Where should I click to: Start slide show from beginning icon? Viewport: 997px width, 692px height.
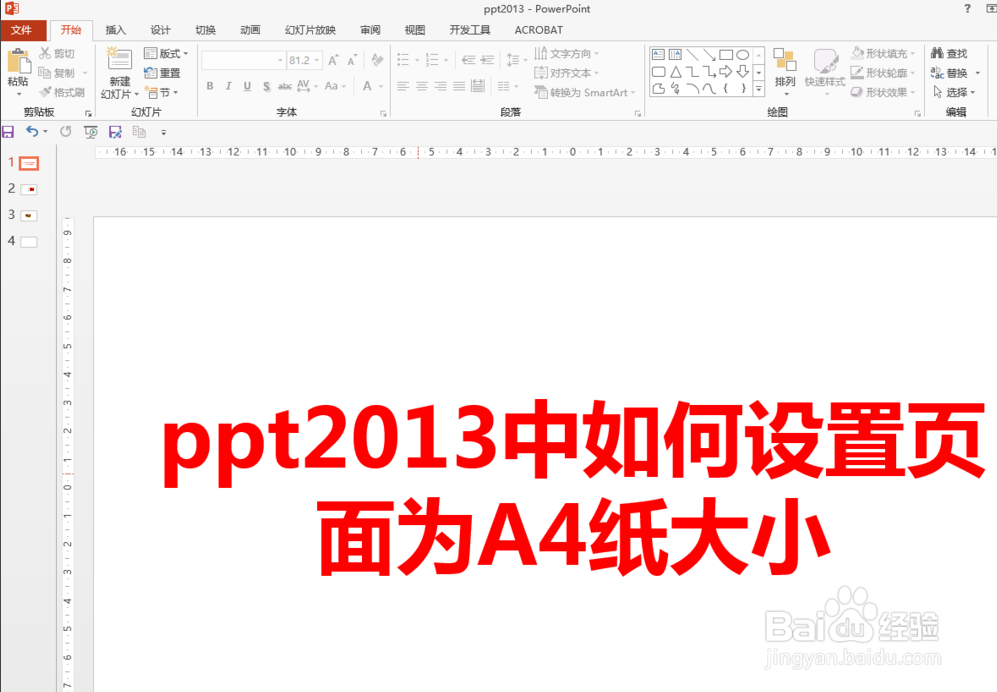coord(90,132)
